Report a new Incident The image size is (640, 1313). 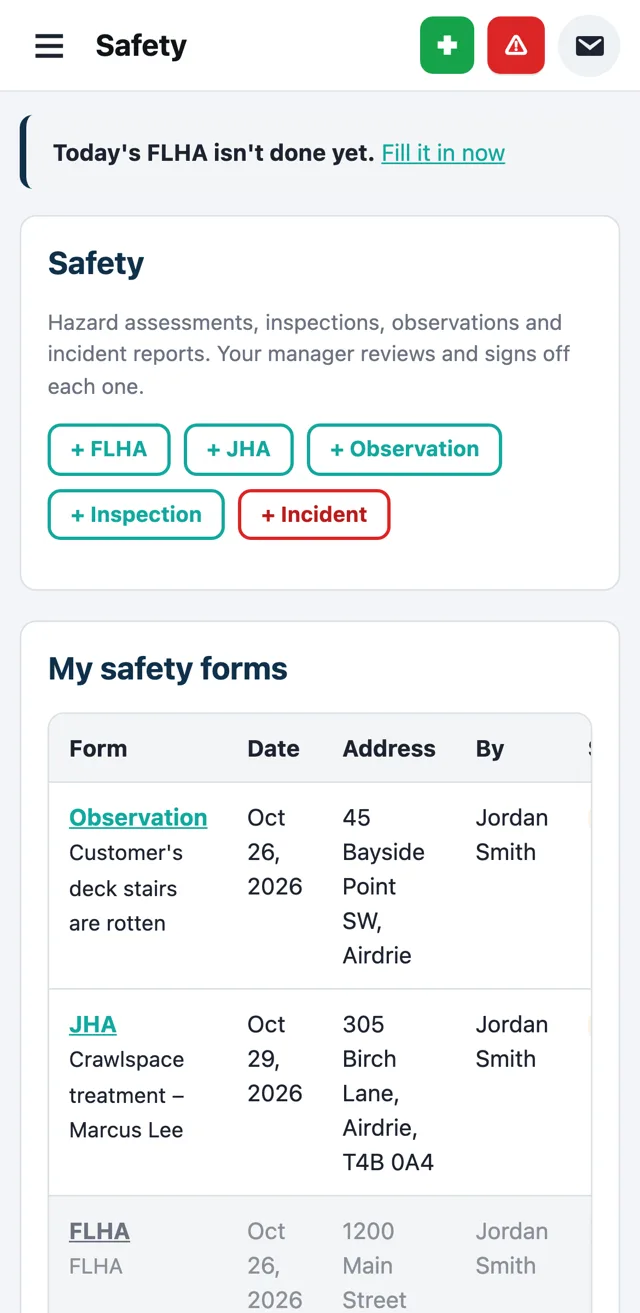[314, 515]
